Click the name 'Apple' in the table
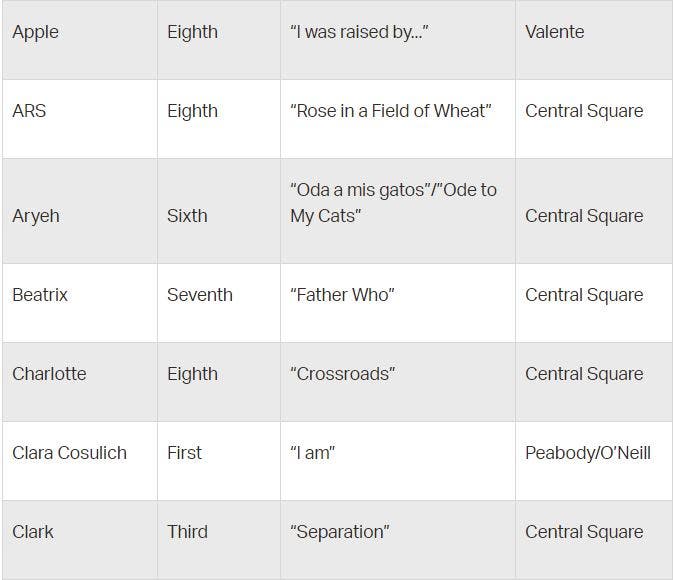 [x=35, y=32]
